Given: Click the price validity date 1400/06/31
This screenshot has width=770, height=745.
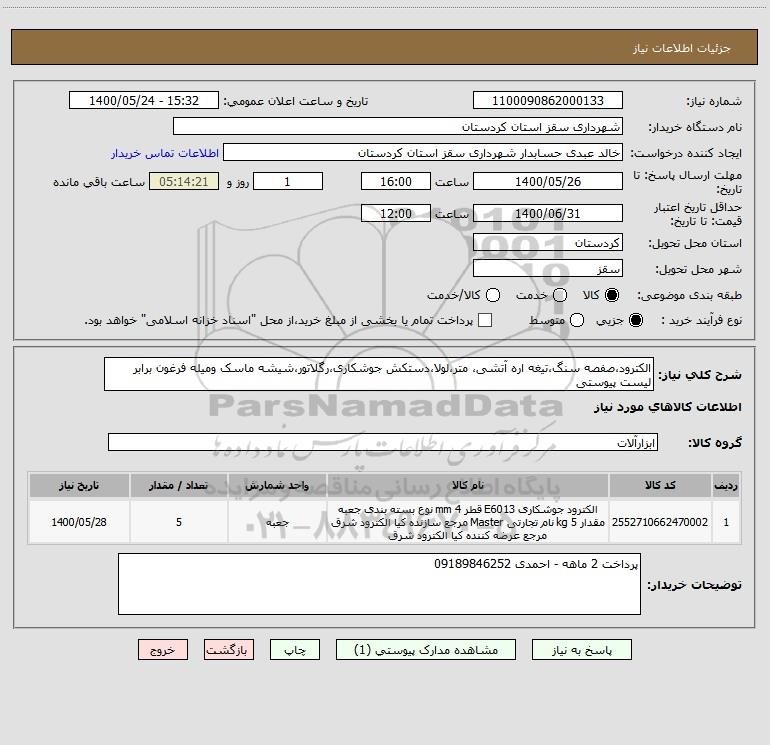Looking at the screenshot, I should click(x=548, y=213).
